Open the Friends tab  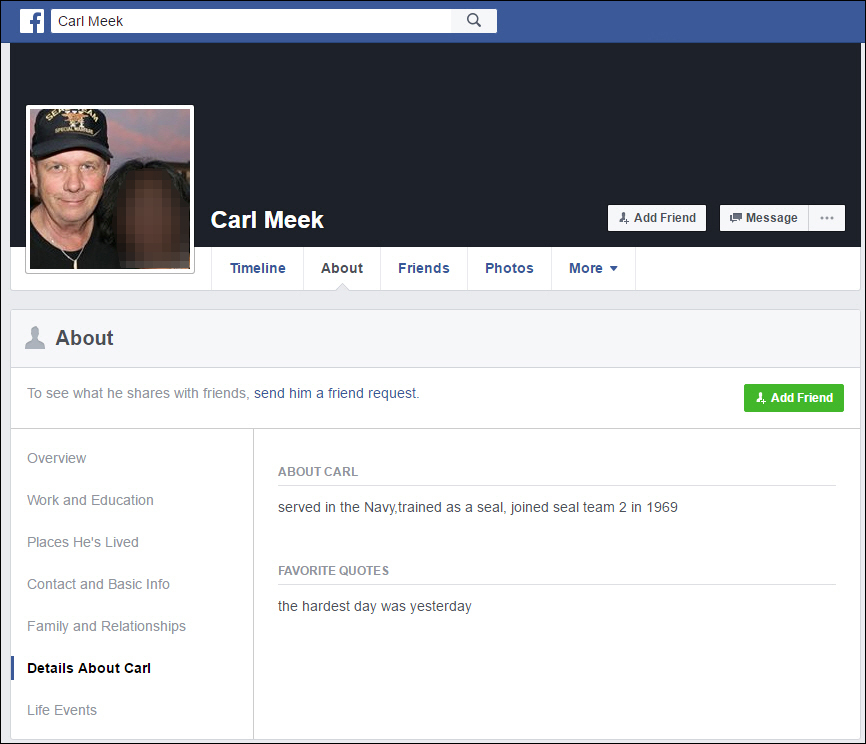[424, 268]
